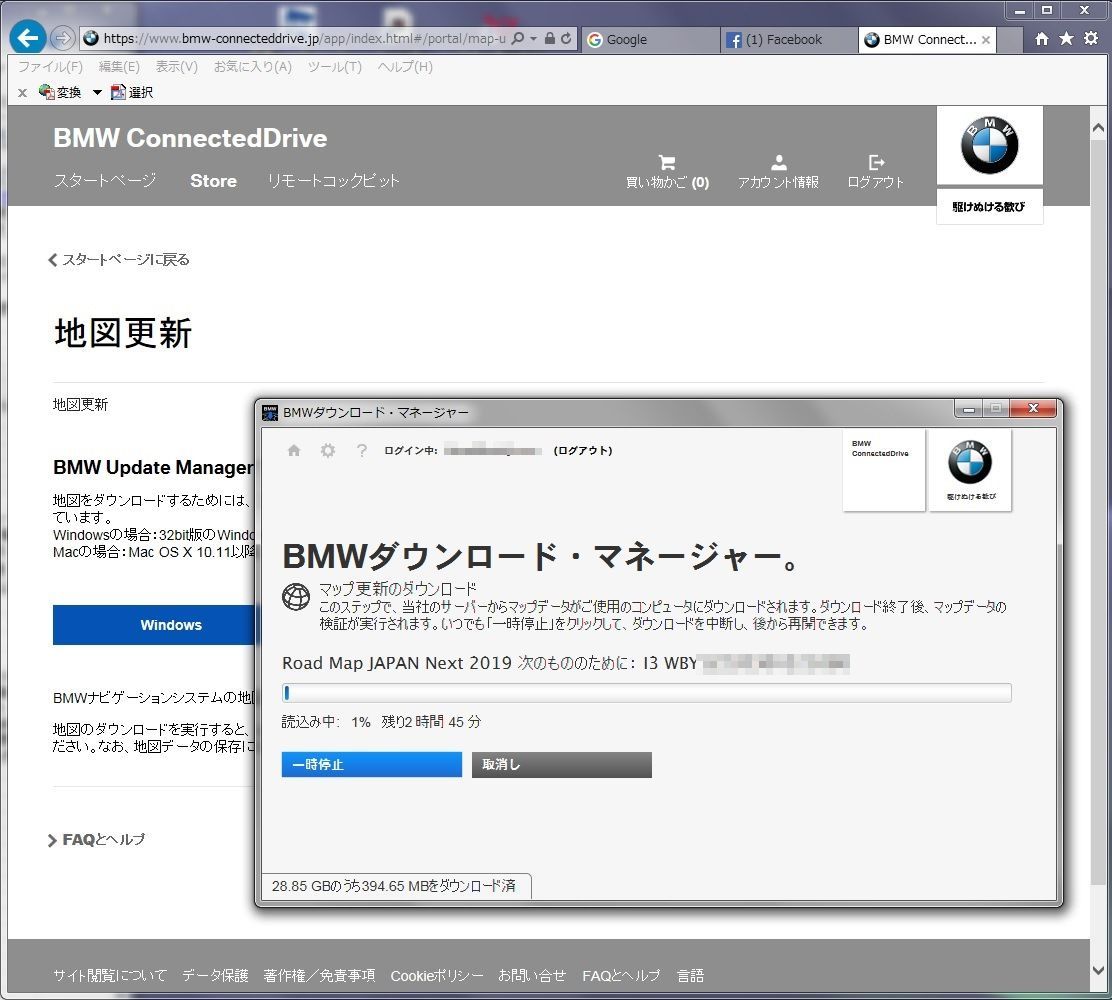The height and width of the screenshot is (1000, 1112).
Task: Click the help question mark in Download Manager
Action: click(362, 450)
